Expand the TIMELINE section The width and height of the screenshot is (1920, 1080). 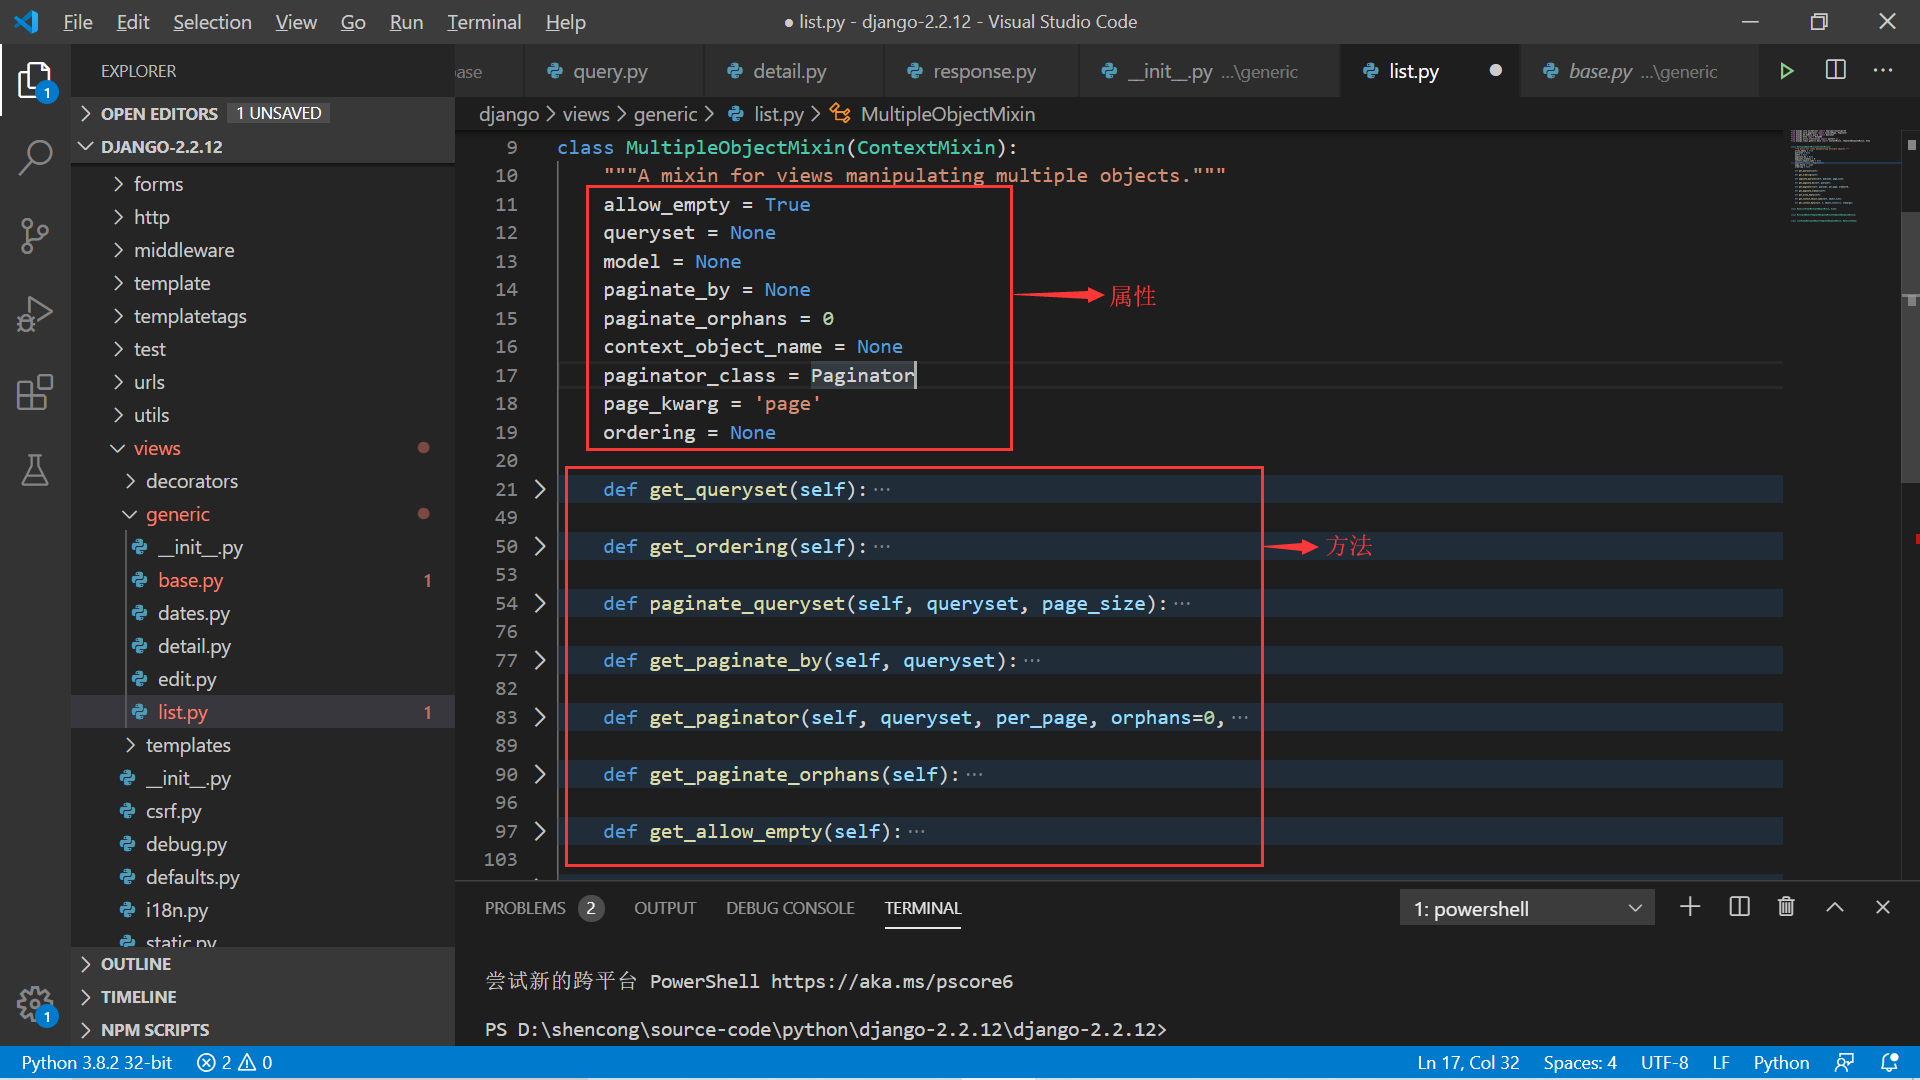(x=263, y=997)
